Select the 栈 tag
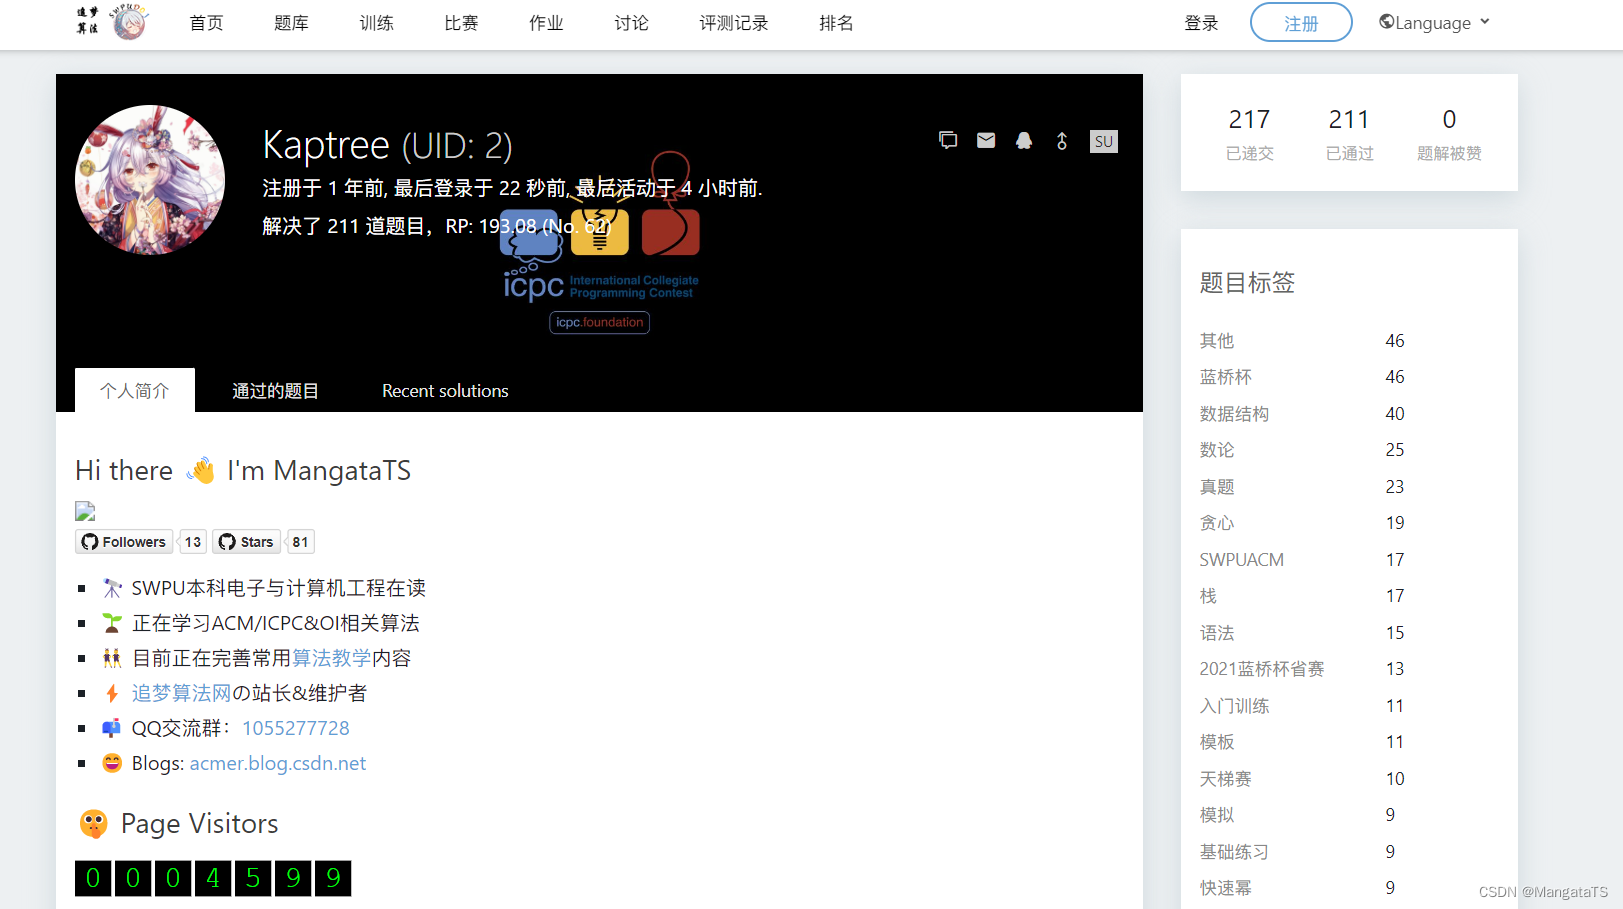1623x909 pixels. point(1208,596)
